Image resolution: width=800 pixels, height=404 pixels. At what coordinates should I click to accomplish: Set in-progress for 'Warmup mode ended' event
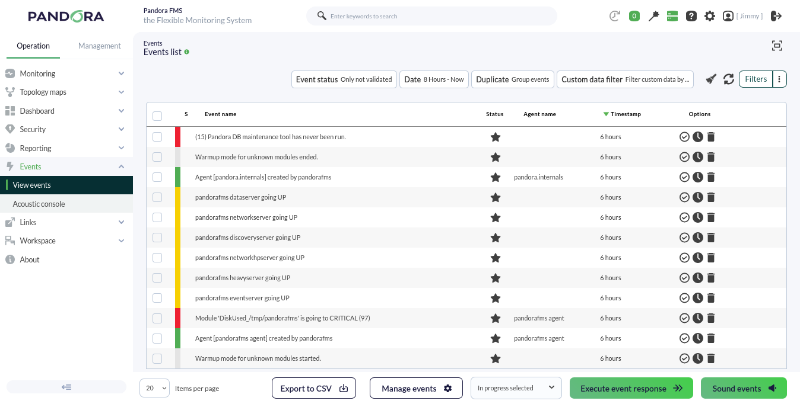click(698, 157)
